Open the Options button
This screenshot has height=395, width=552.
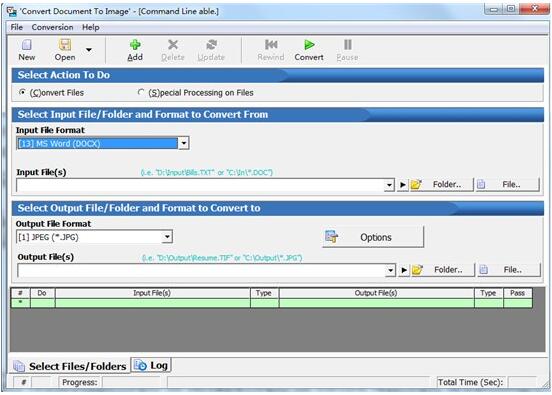tap(373, 237)
